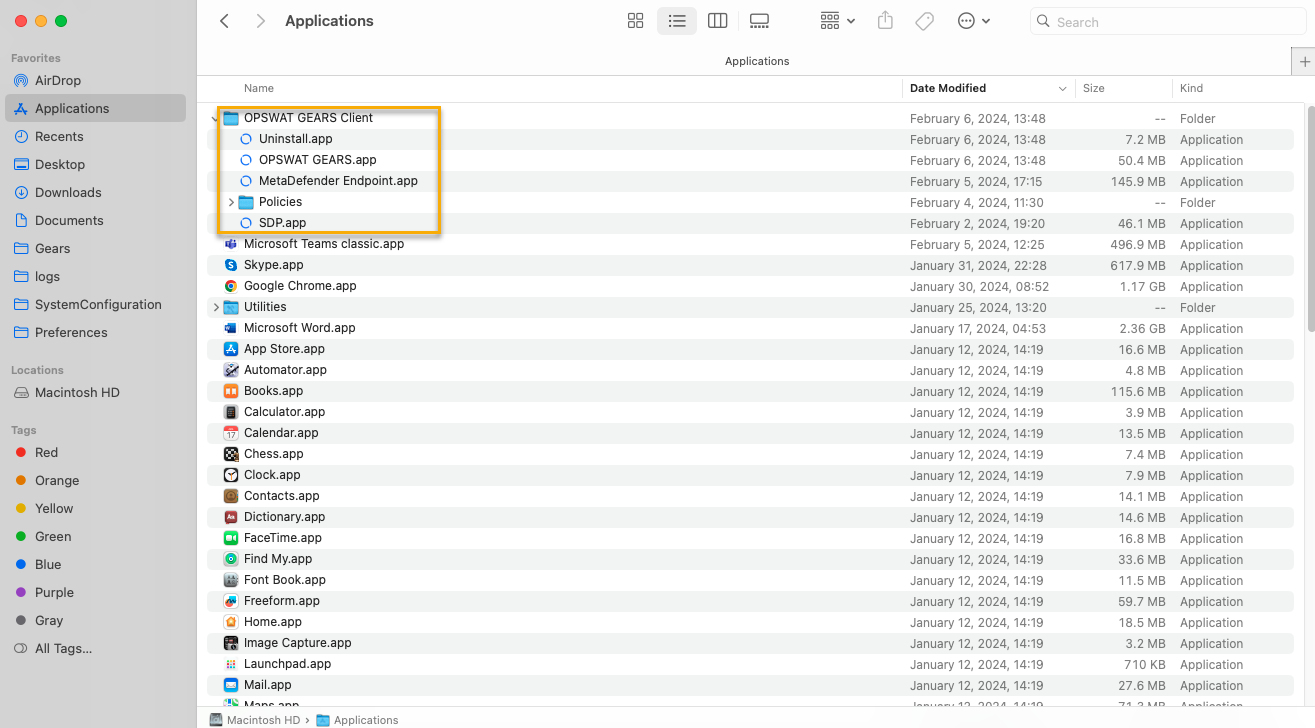Image resolution: width=1315 pixels, height=728 pixels.
Task: Click Macintosh HD in the path bar
Action: click(x=255, y=720)
